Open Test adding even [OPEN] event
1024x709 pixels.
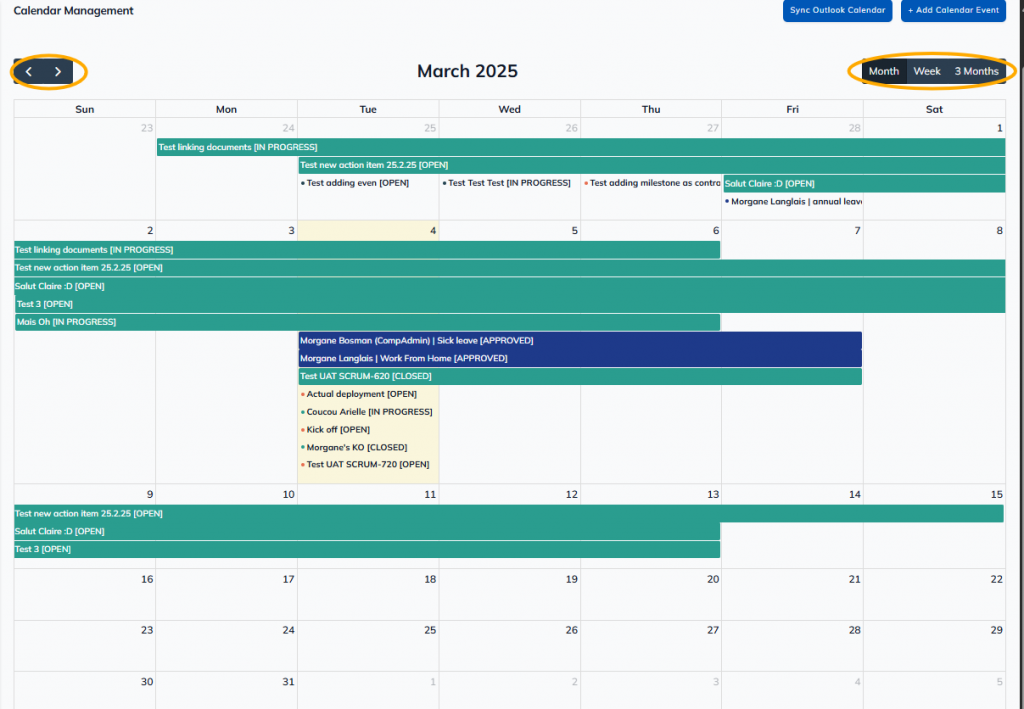click(357, 183)
